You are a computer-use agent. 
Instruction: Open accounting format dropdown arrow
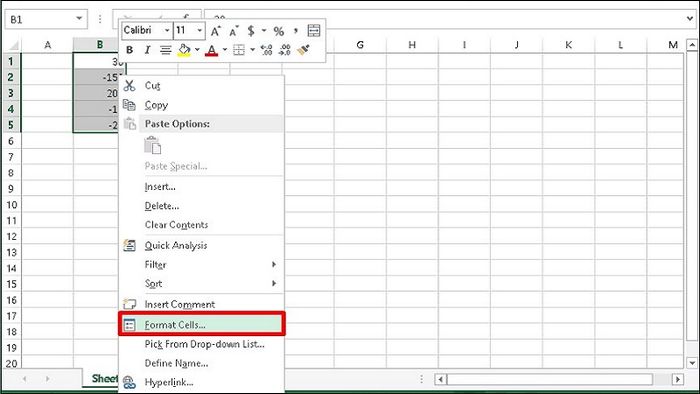(x=264, y=31)
